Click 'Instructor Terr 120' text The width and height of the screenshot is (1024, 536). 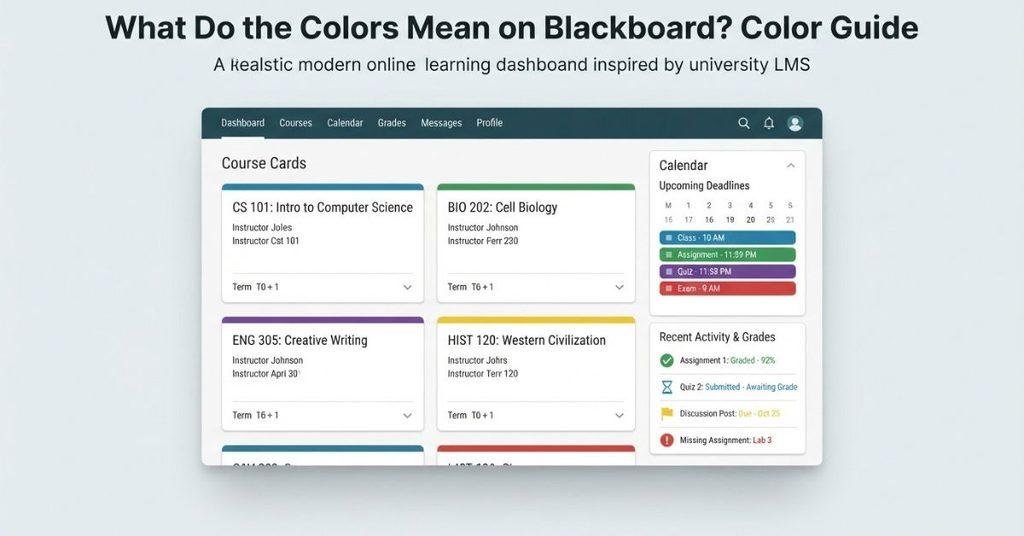[483, 374]
